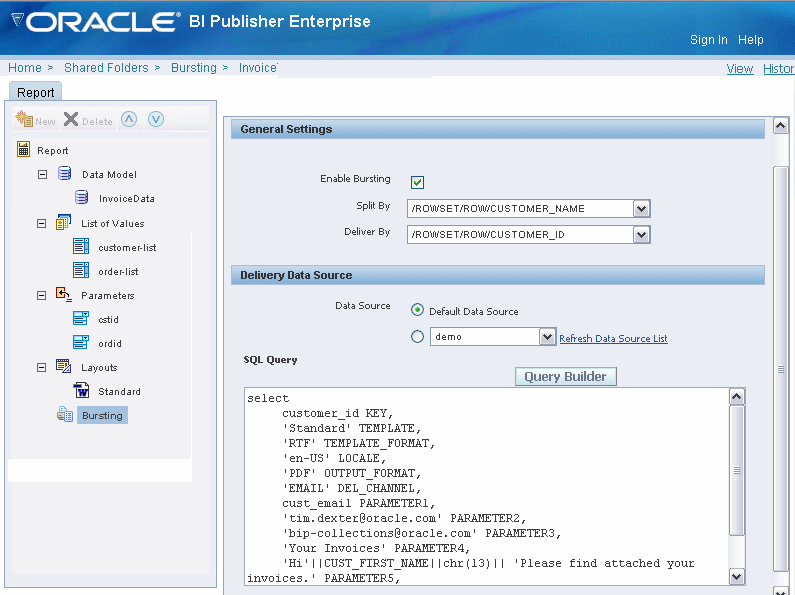Click the SQL query scrollbar down arrow
Screen dimensions: 795x595
737,576
